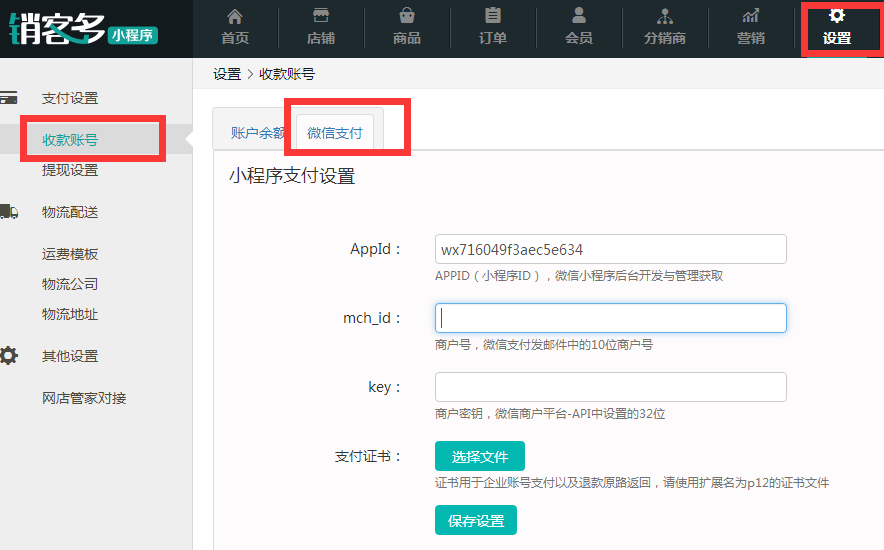
Task: Click the certificate hint about p12 文件
Action: point(632,483)
